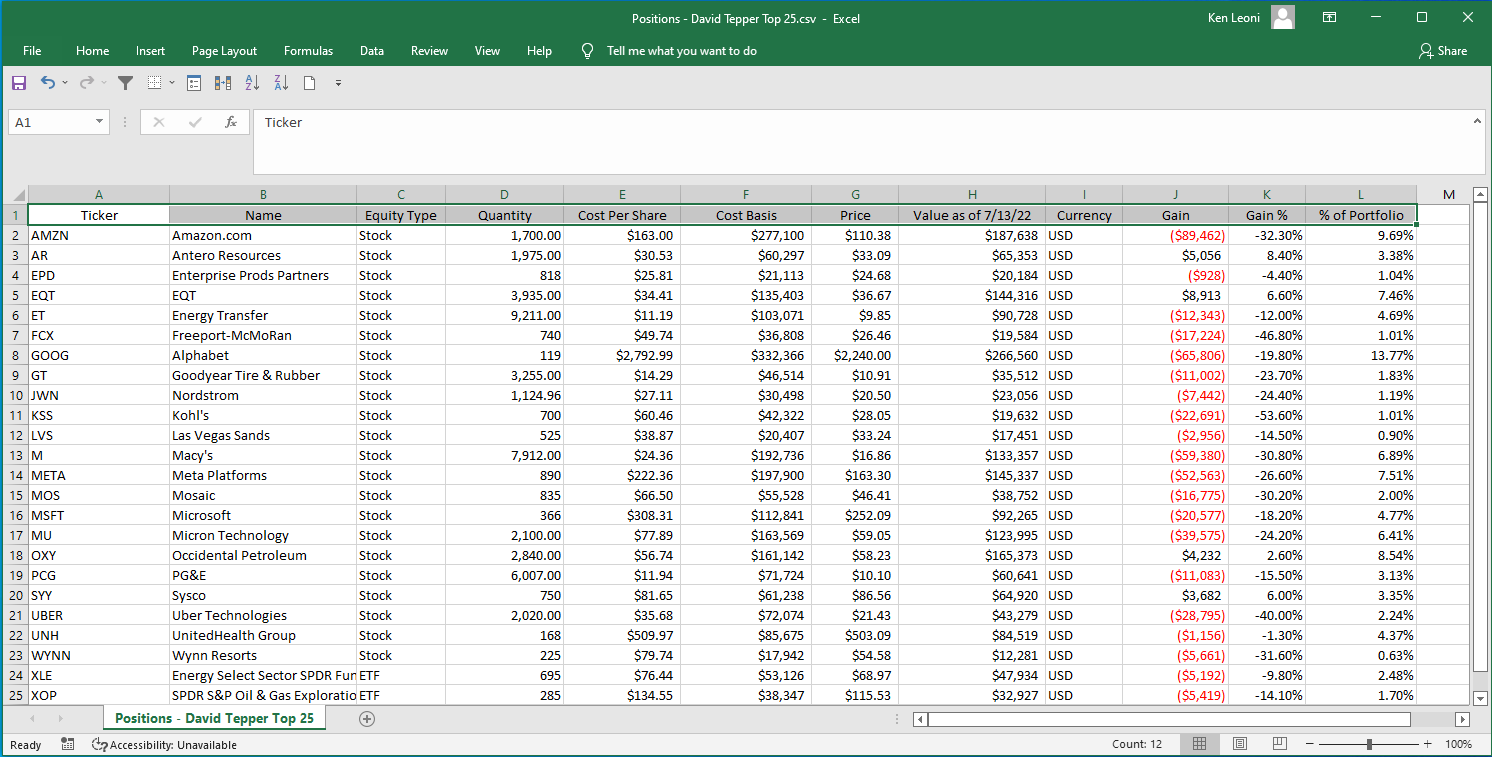Viewport: 1492px width, 757px height.
Task: Click the Ken Leoni account avatar
Action: 1283,17
